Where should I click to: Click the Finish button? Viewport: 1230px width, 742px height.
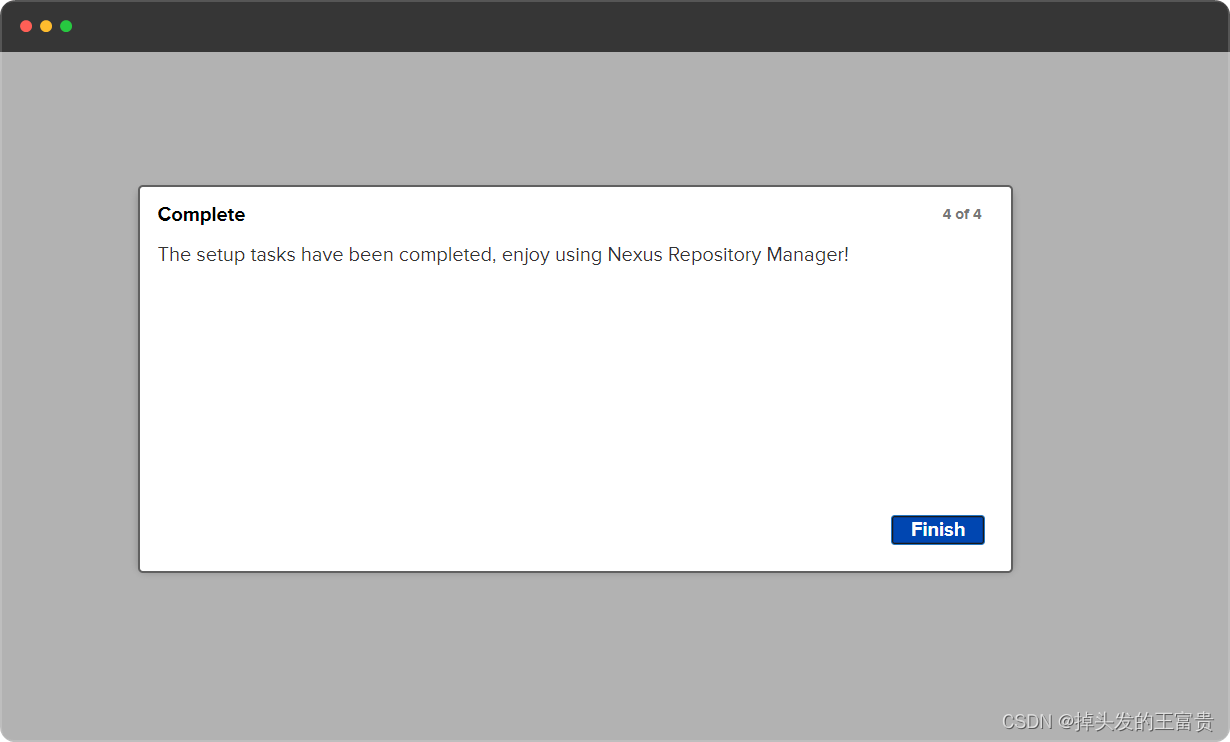coord(937,530)
